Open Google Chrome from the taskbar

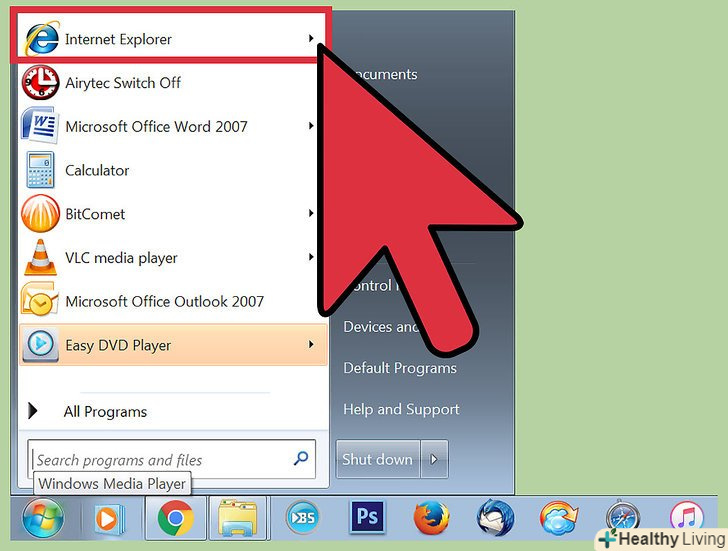176,518
